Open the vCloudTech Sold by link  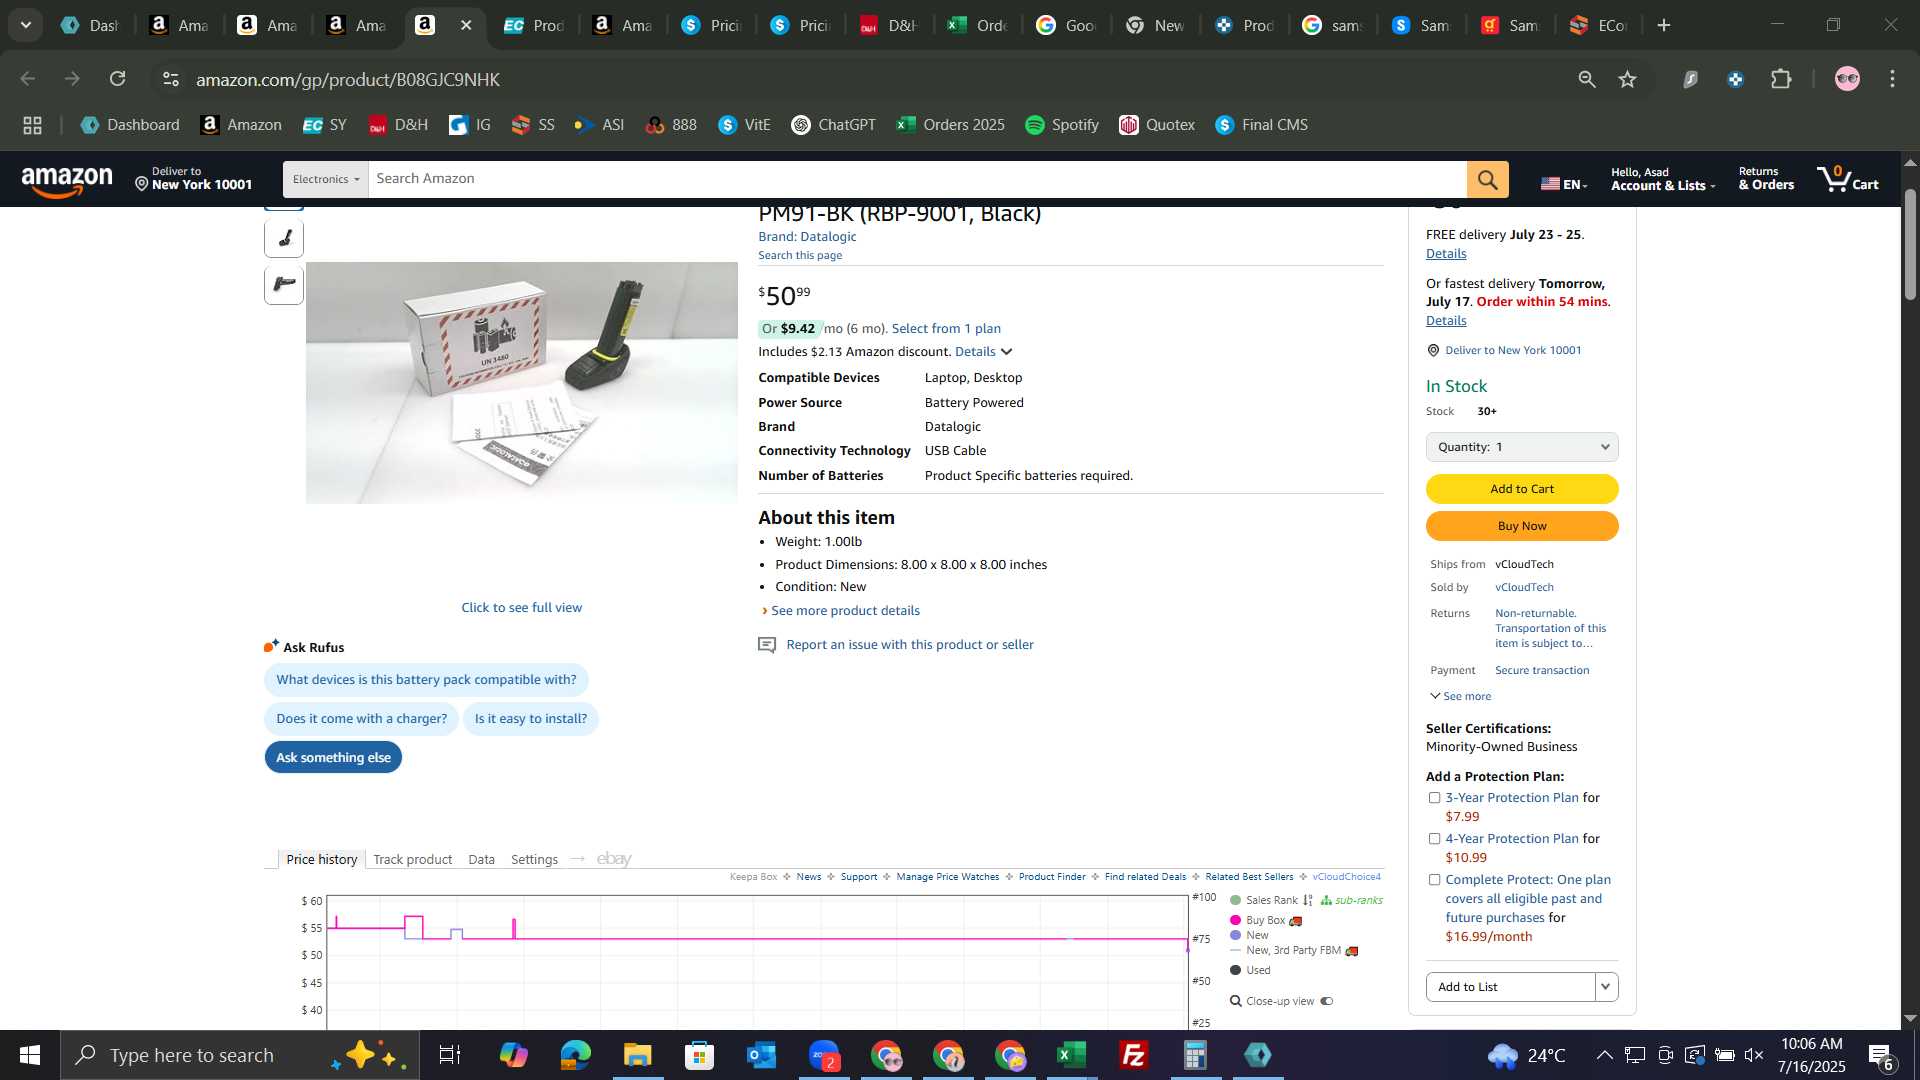click(x=1524, y=588)
